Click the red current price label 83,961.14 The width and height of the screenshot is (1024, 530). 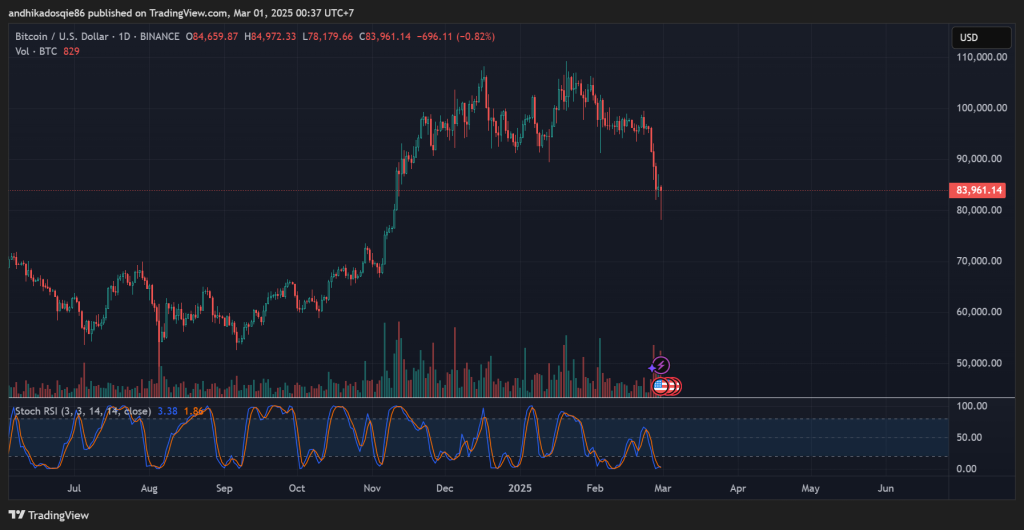[x=978, y=191]
